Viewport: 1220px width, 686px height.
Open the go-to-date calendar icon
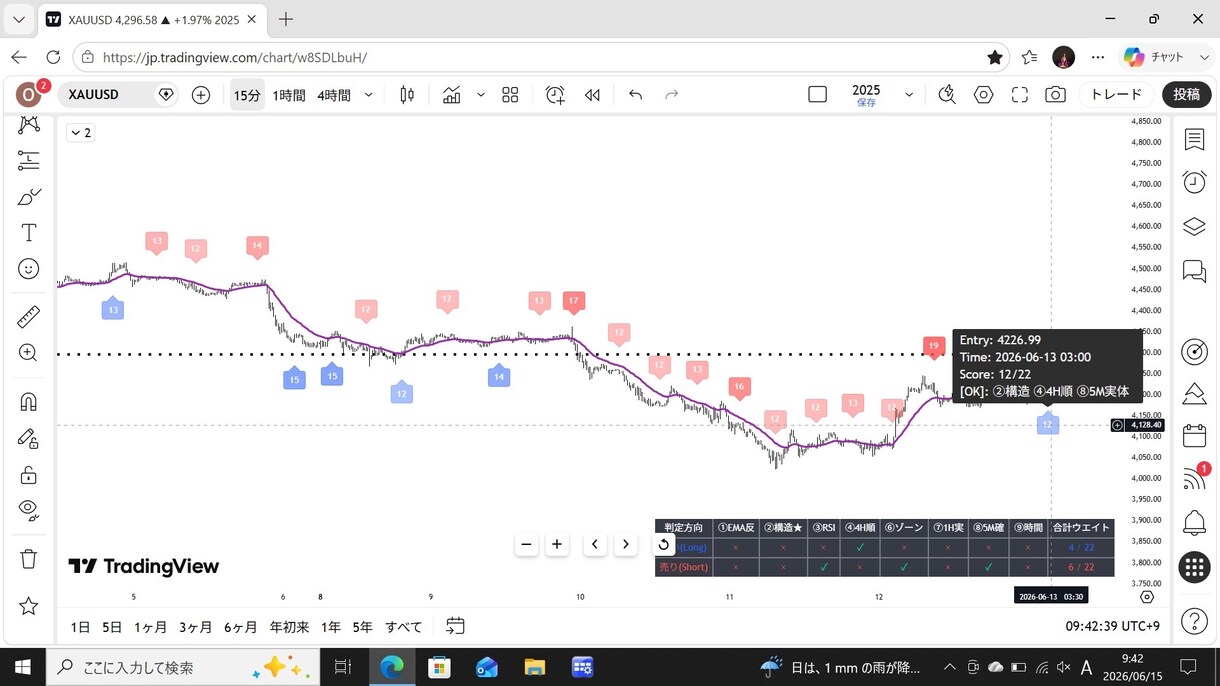pos(455,626)
